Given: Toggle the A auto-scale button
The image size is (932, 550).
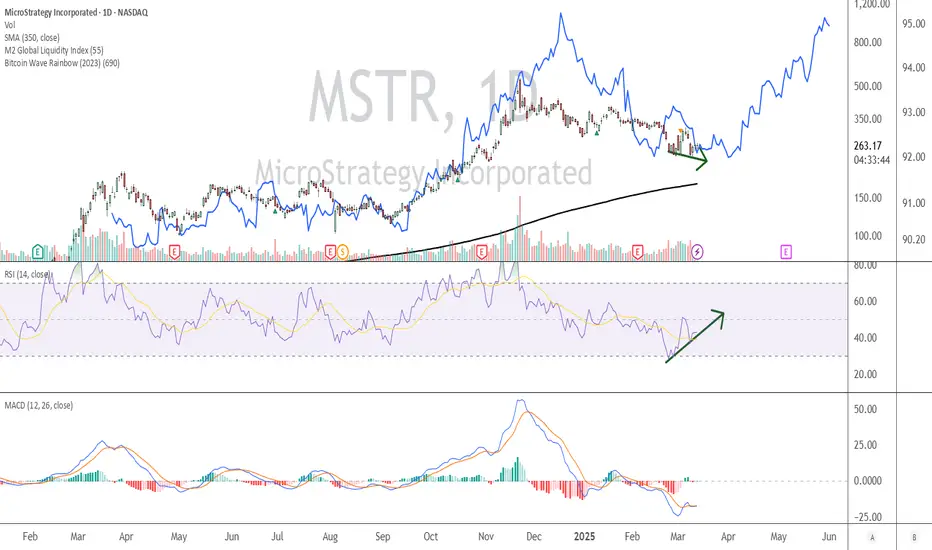Looking at the screenshot, I should [872, 538].
